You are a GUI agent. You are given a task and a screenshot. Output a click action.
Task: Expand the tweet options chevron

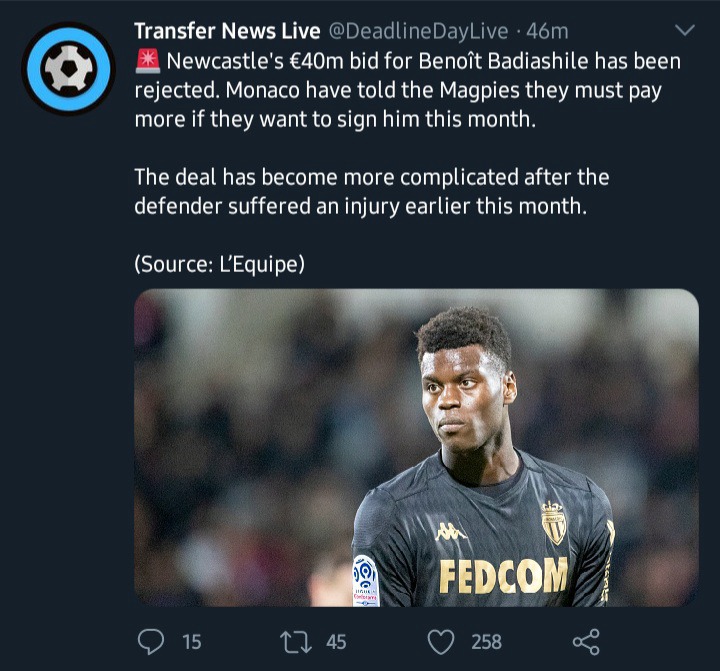coord(685,31)
